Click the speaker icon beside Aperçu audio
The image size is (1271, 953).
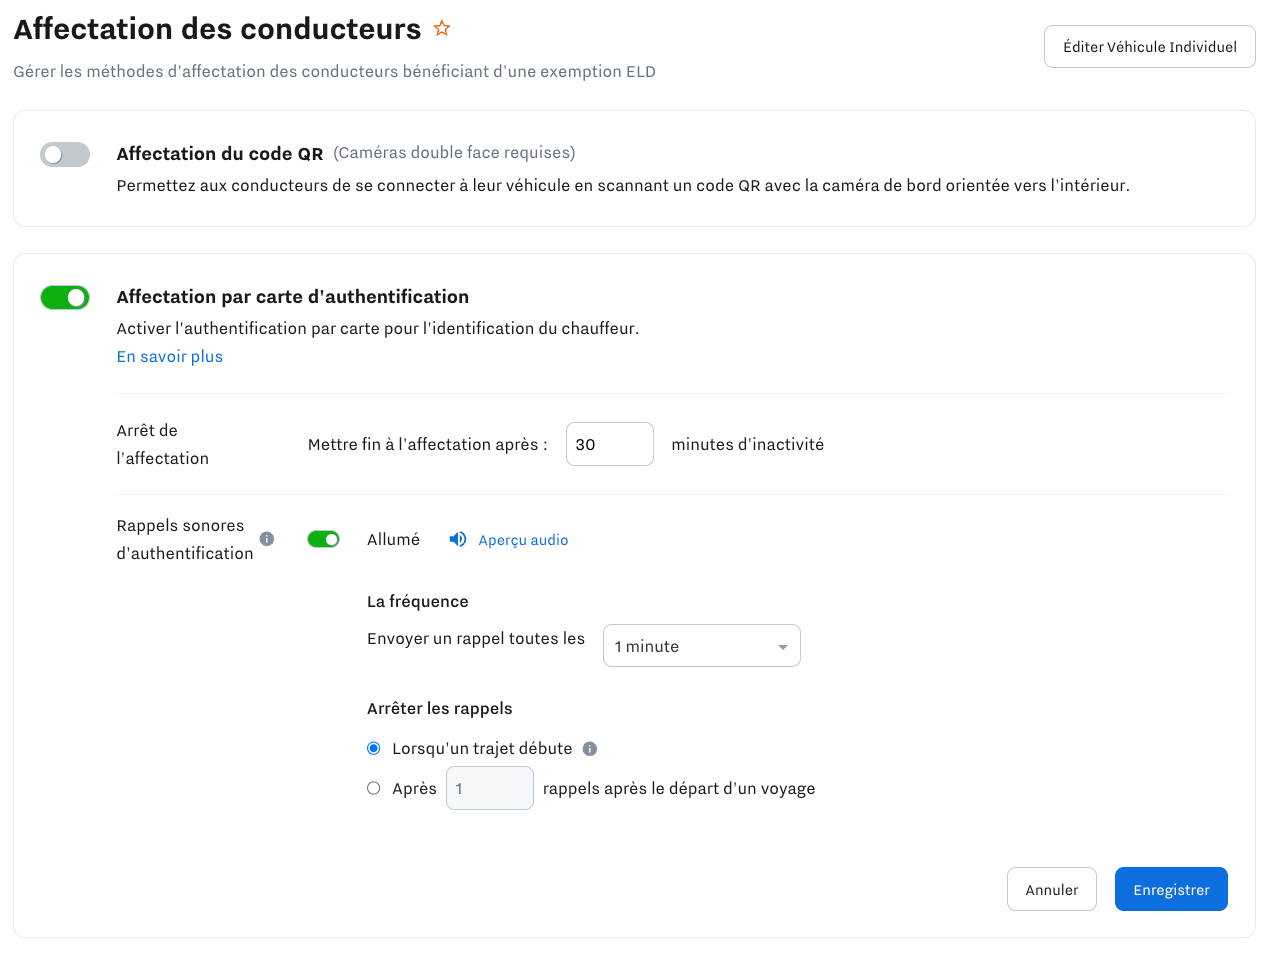[x=457, y=539]
